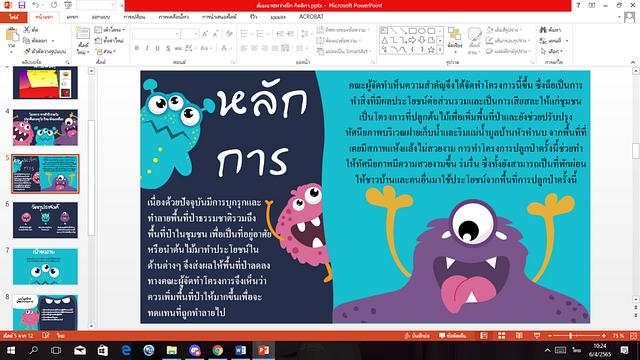640x360 pixels.
Task: Toggle Italic formatting
Action: pyautogui.click(x=147, y=48)
